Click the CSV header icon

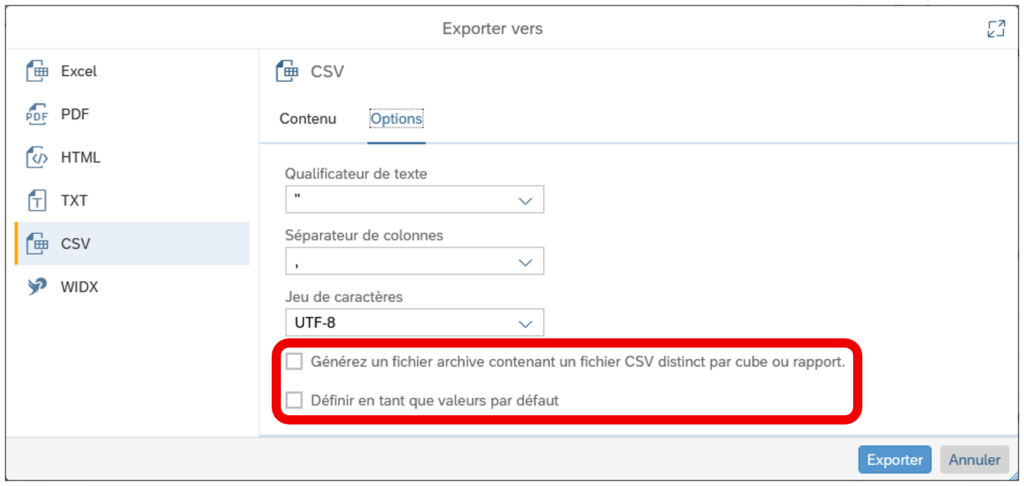[287, 71]
